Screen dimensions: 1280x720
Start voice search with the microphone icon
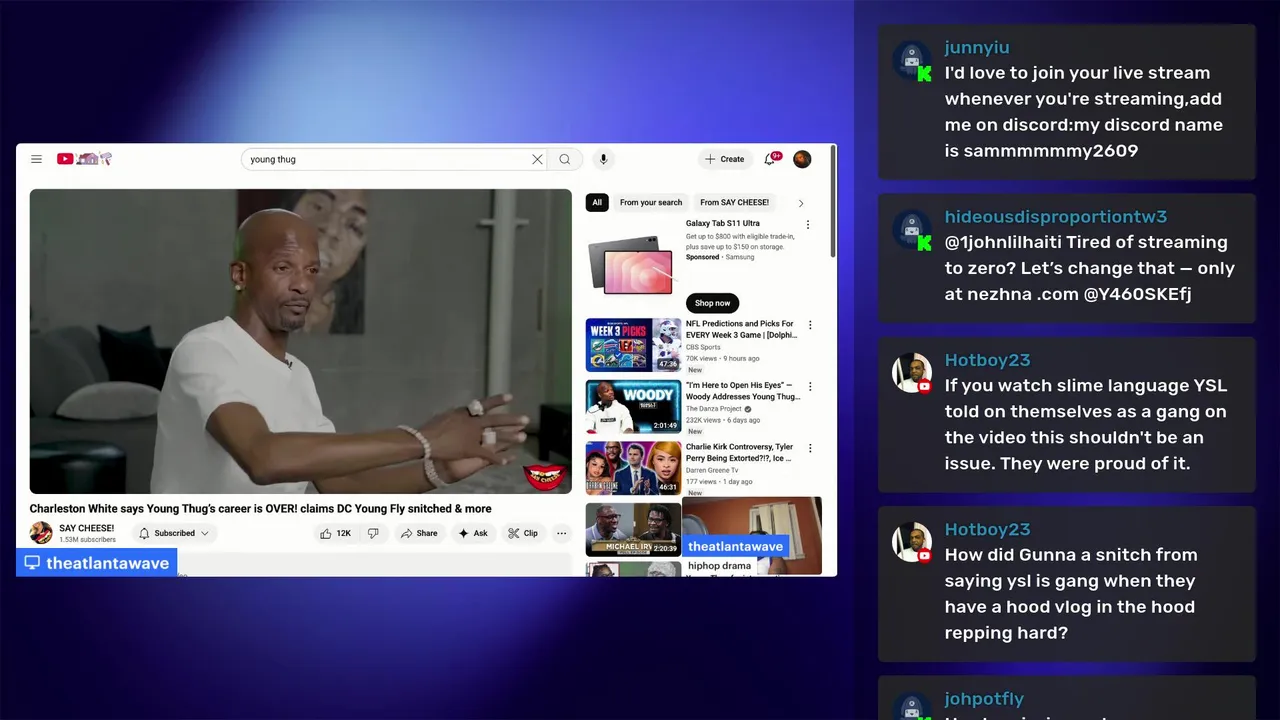(x=603, y=159)
